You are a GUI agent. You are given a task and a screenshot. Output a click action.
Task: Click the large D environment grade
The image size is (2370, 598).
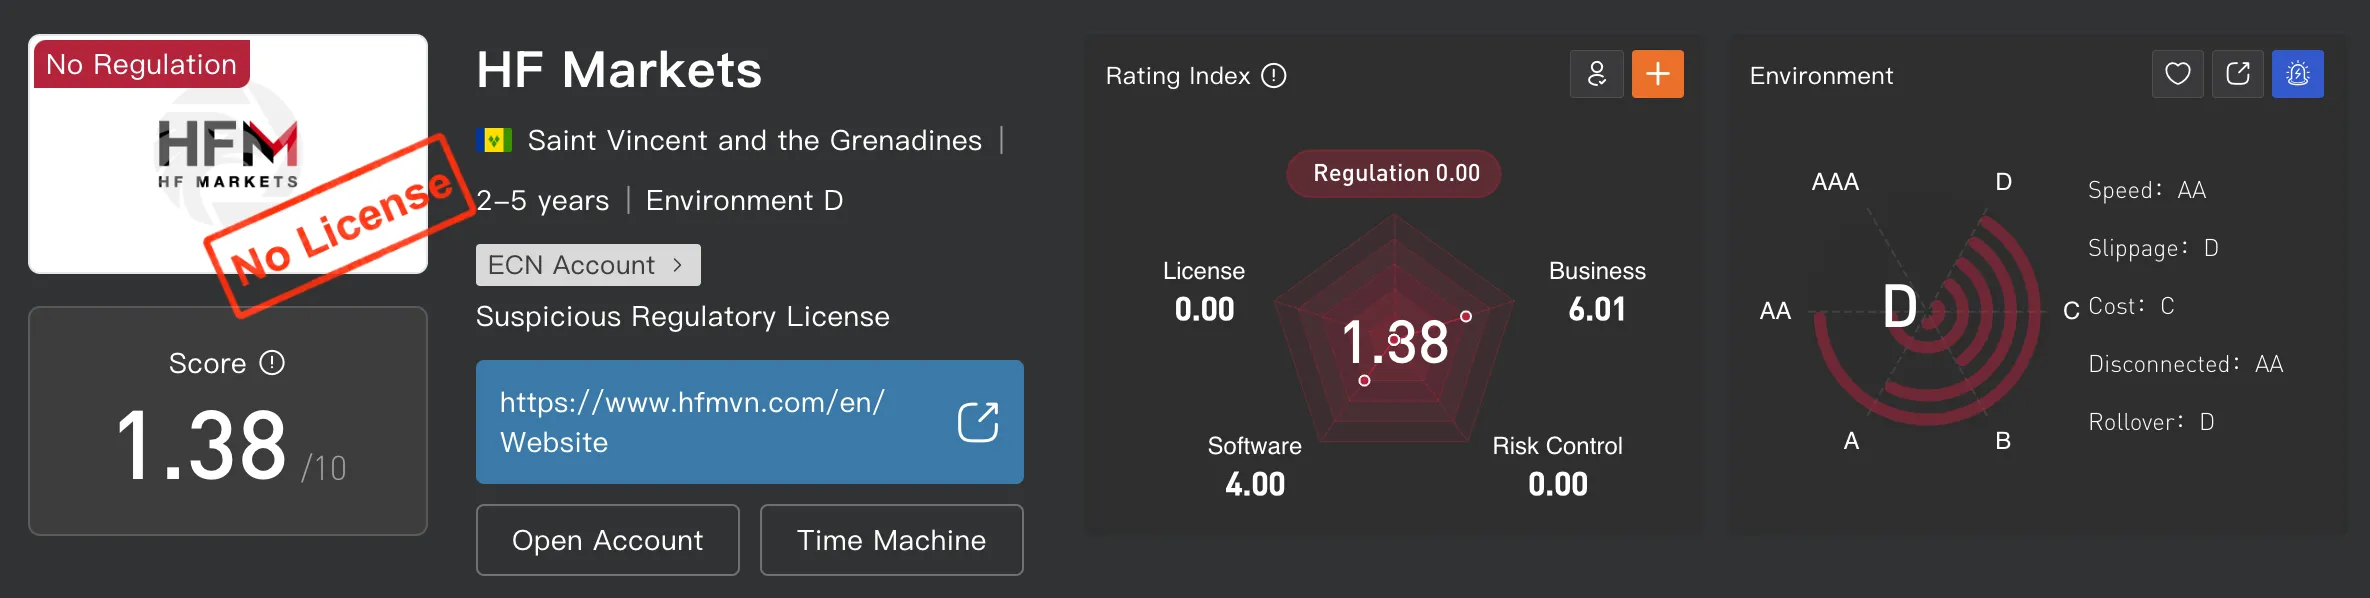[1900, 306]
